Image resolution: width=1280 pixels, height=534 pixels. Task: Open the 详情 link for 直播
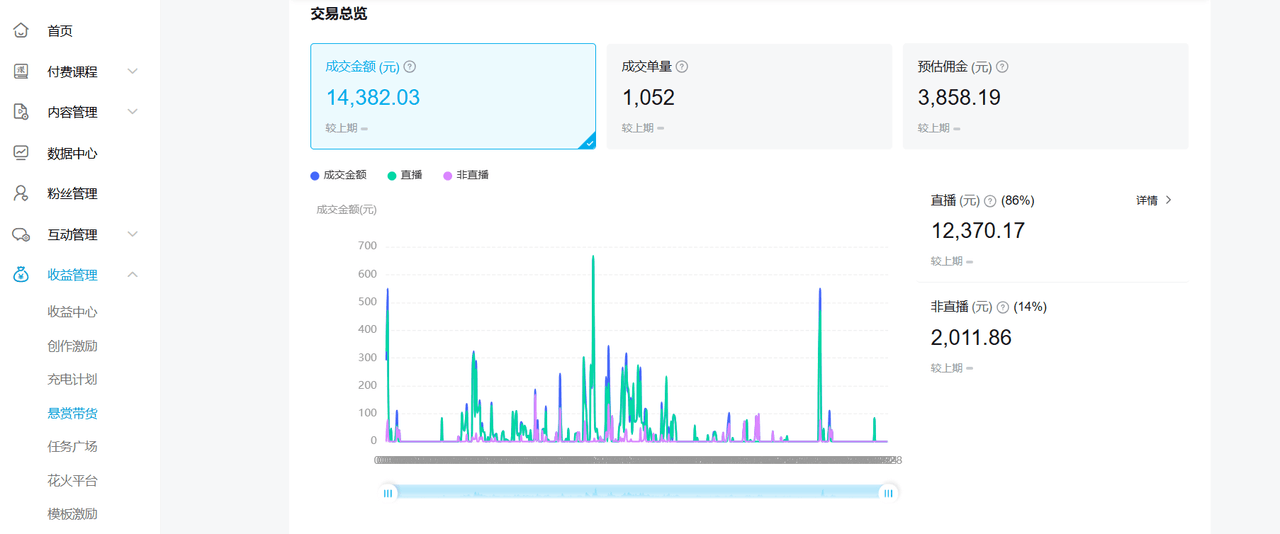pyautogui.click(x=1153, y=201)
